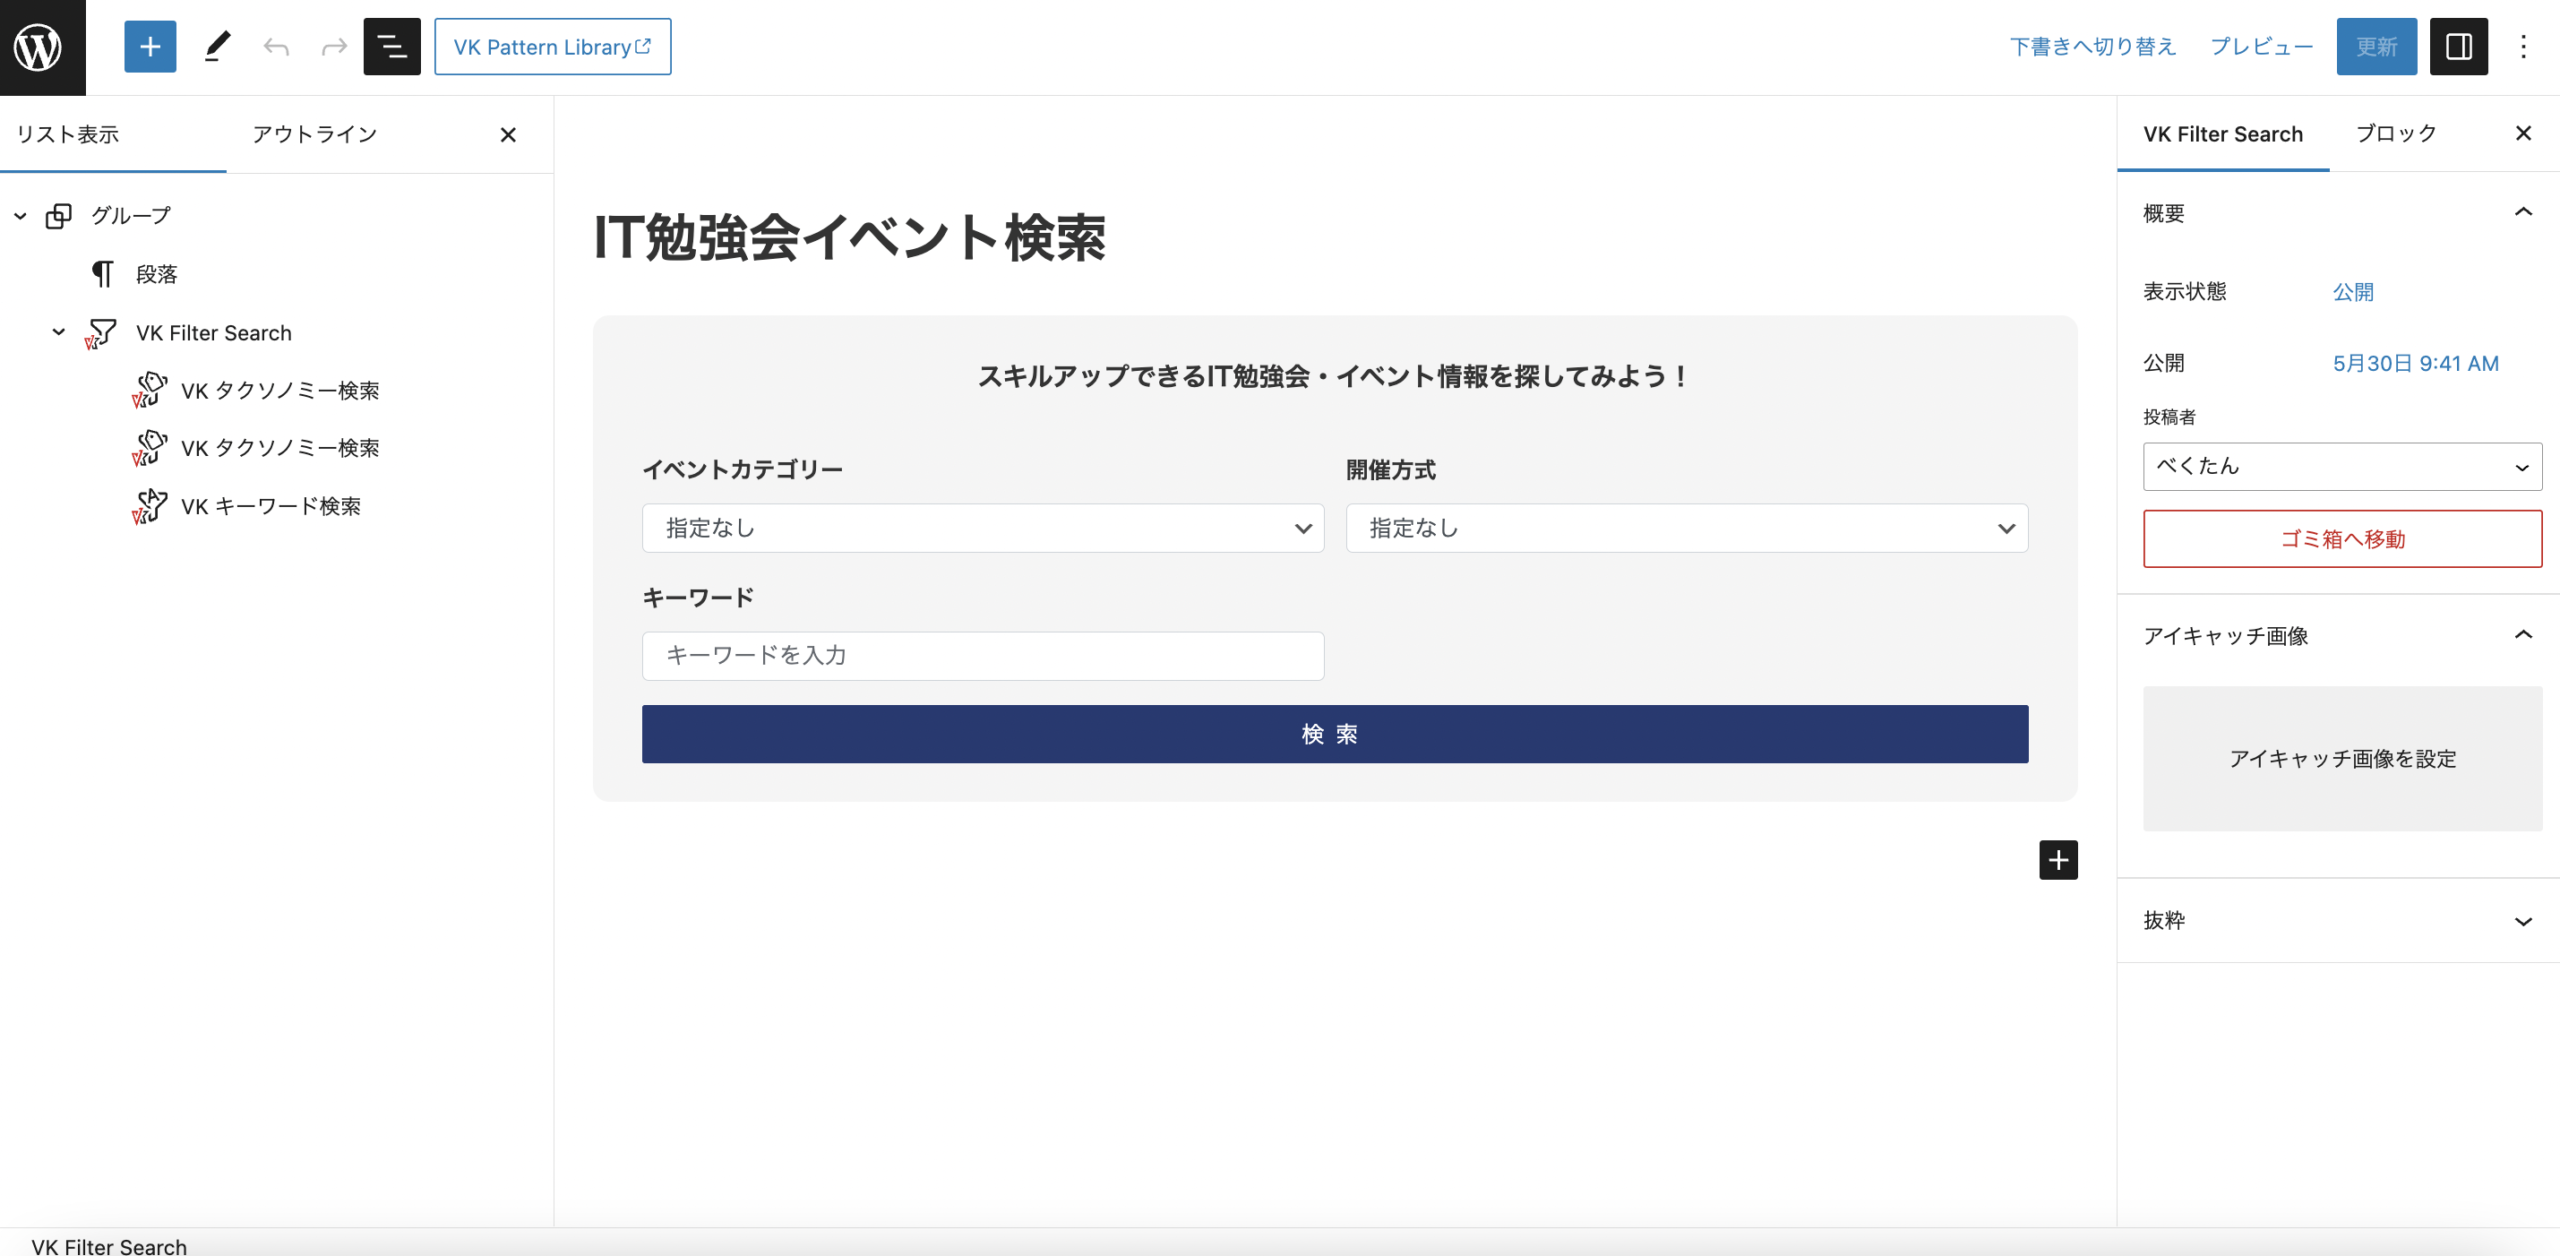This screenshot has width=2560, height=1256.
Task: Click the 更新 update button
Action: 2376,46
